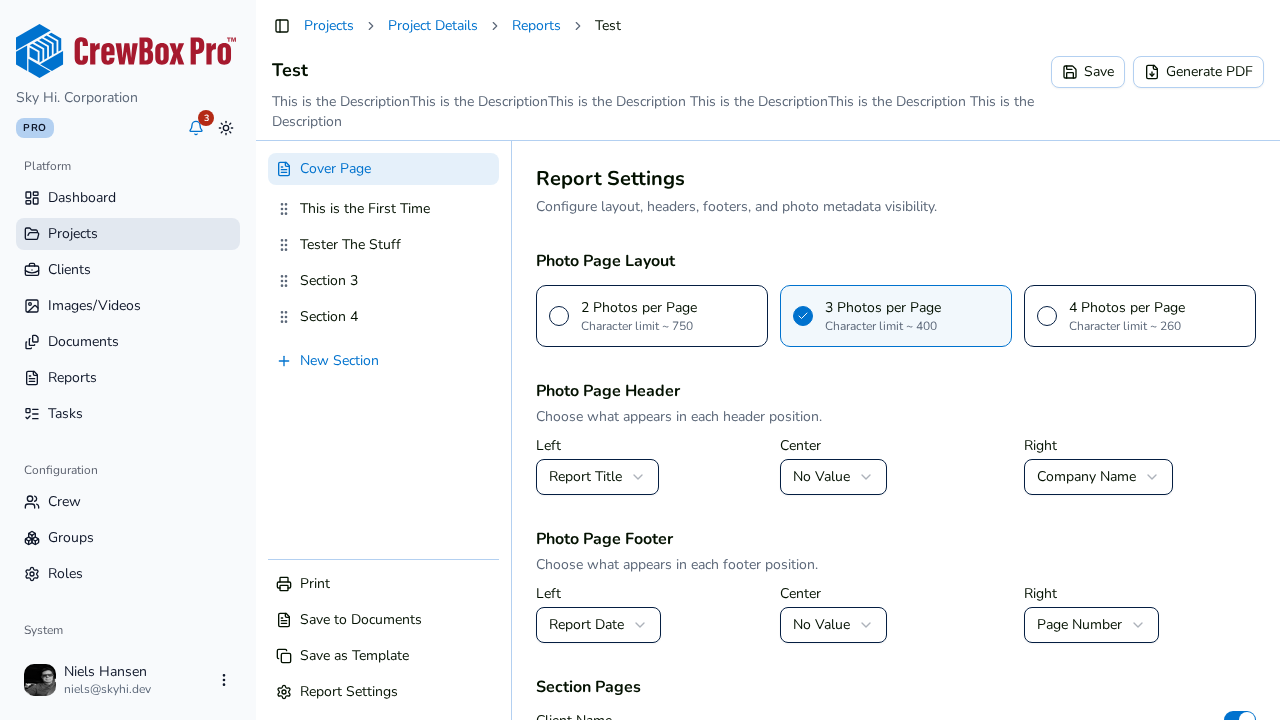Image resolution: width=1280 pixels, height=720 pixels.
Task: Click the Images/Videos picture icon
Action: pos(32,306)
